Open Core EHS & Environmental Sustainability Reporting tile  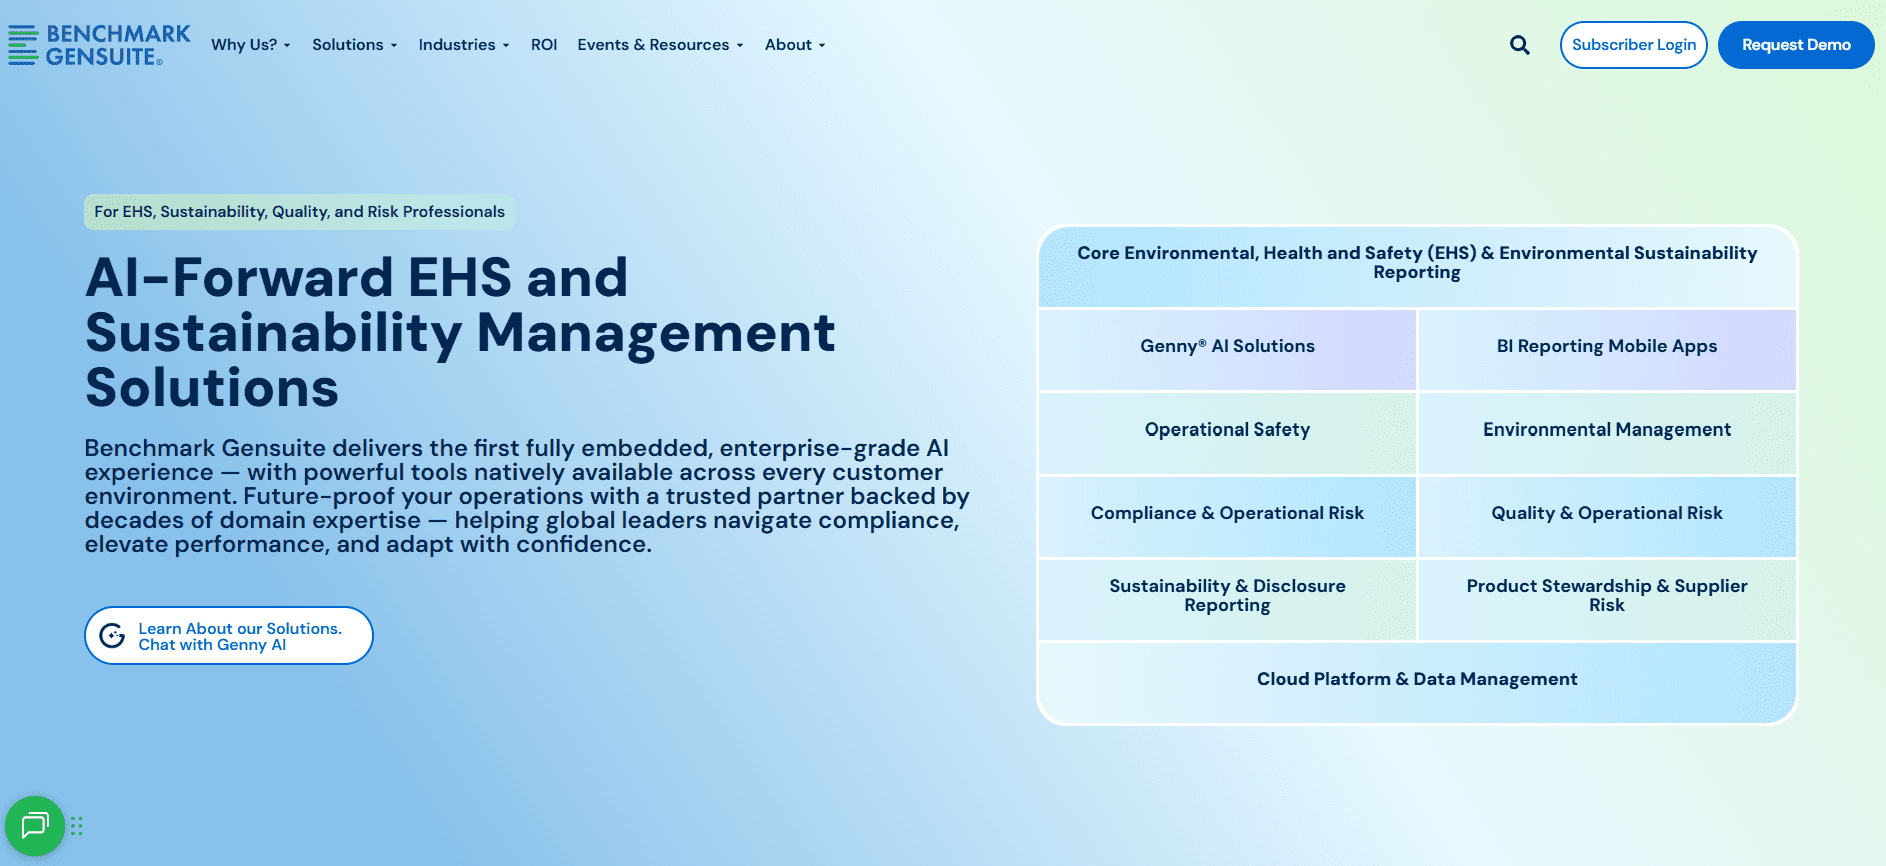(1417, 266)
